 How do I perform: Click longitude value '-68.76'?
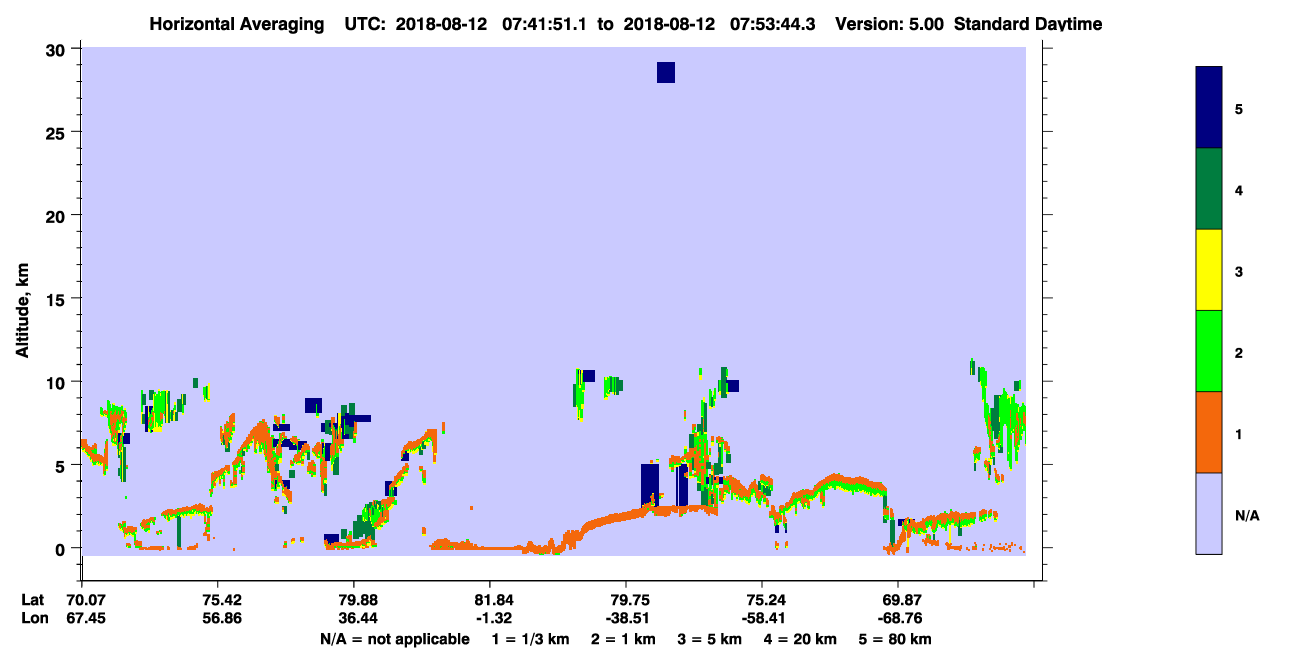[x=898, y=618]
